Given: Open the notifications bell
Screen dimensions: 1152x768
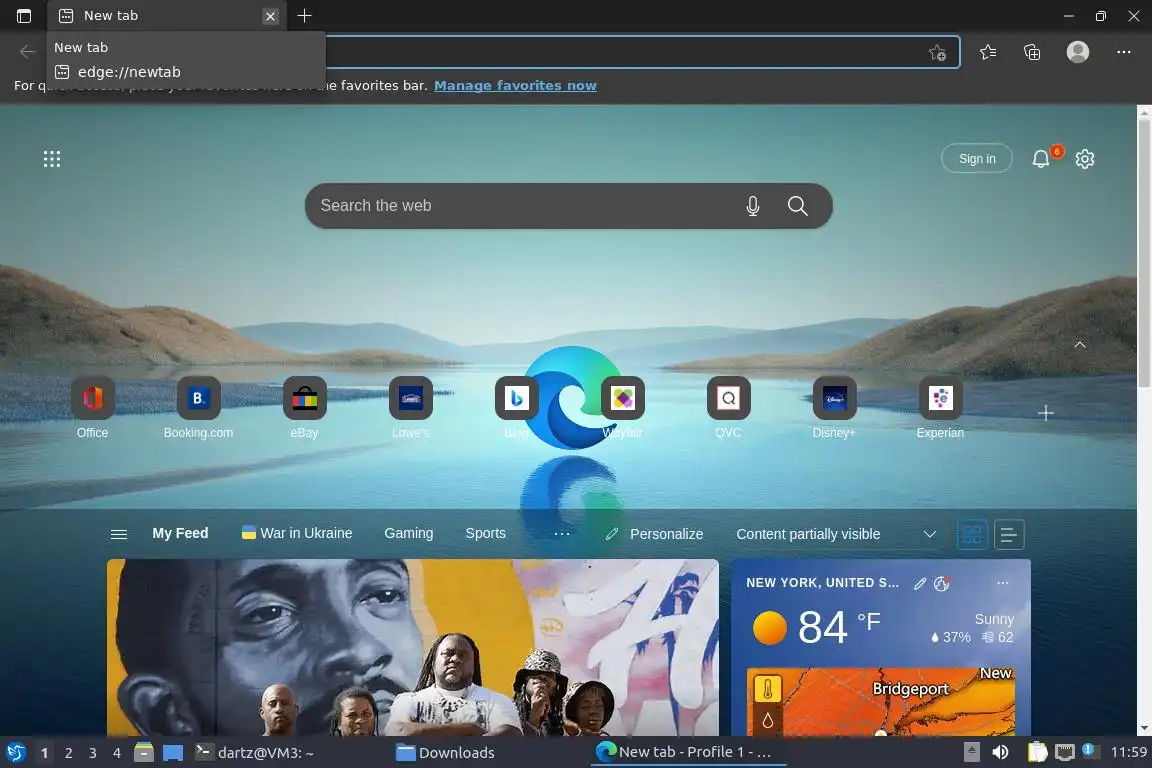Looking at the screenshot, I should (x=1041, y=159).
